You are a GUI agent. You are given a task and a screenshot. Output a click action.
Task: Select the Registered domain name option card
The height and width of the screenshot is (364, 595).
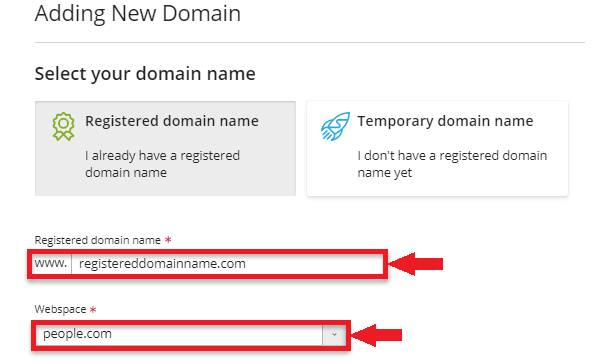[x=165, y=148]
